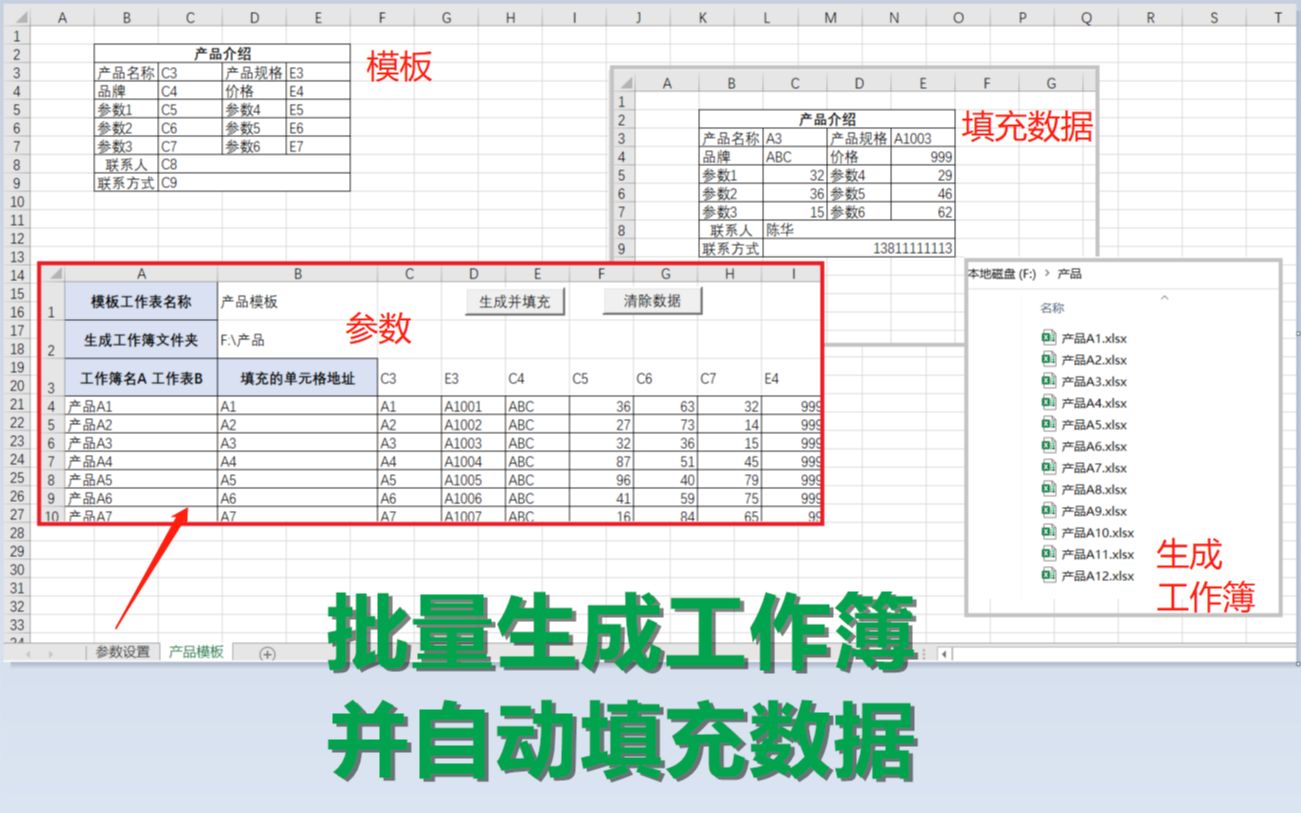Sort files by the 名称 column header
Viewport: 1301px width, 813px height.
[x=1052, y=308]
